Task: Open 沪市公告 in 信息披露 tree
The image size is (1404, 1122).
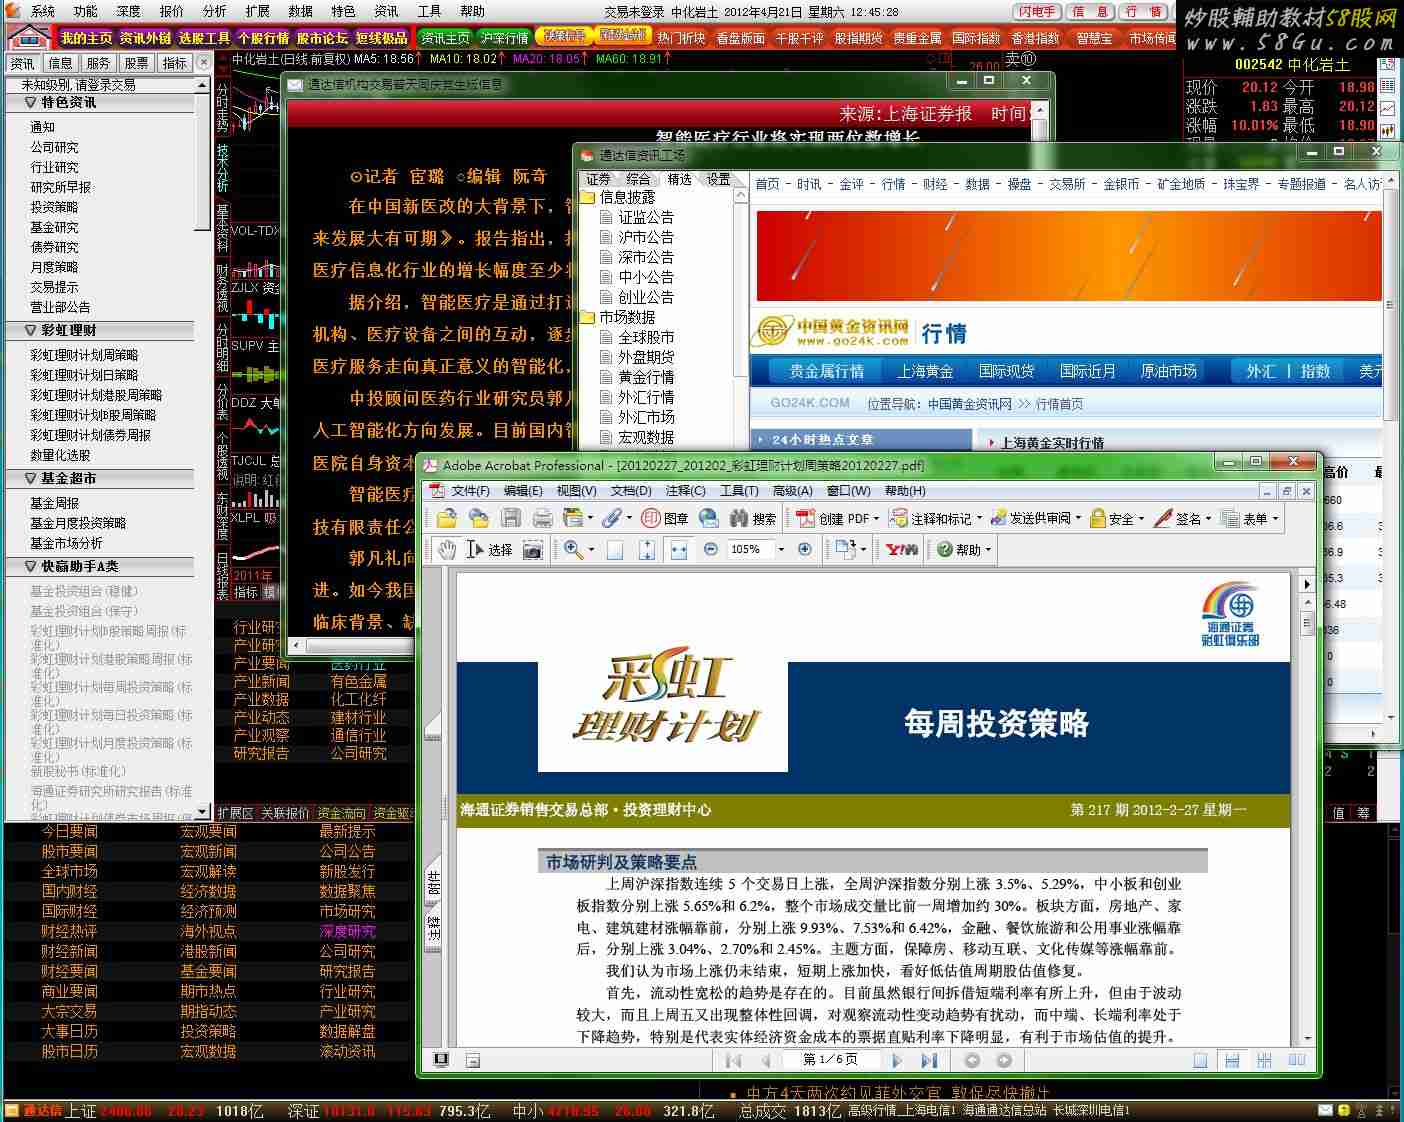Action: tap(645, 237)
